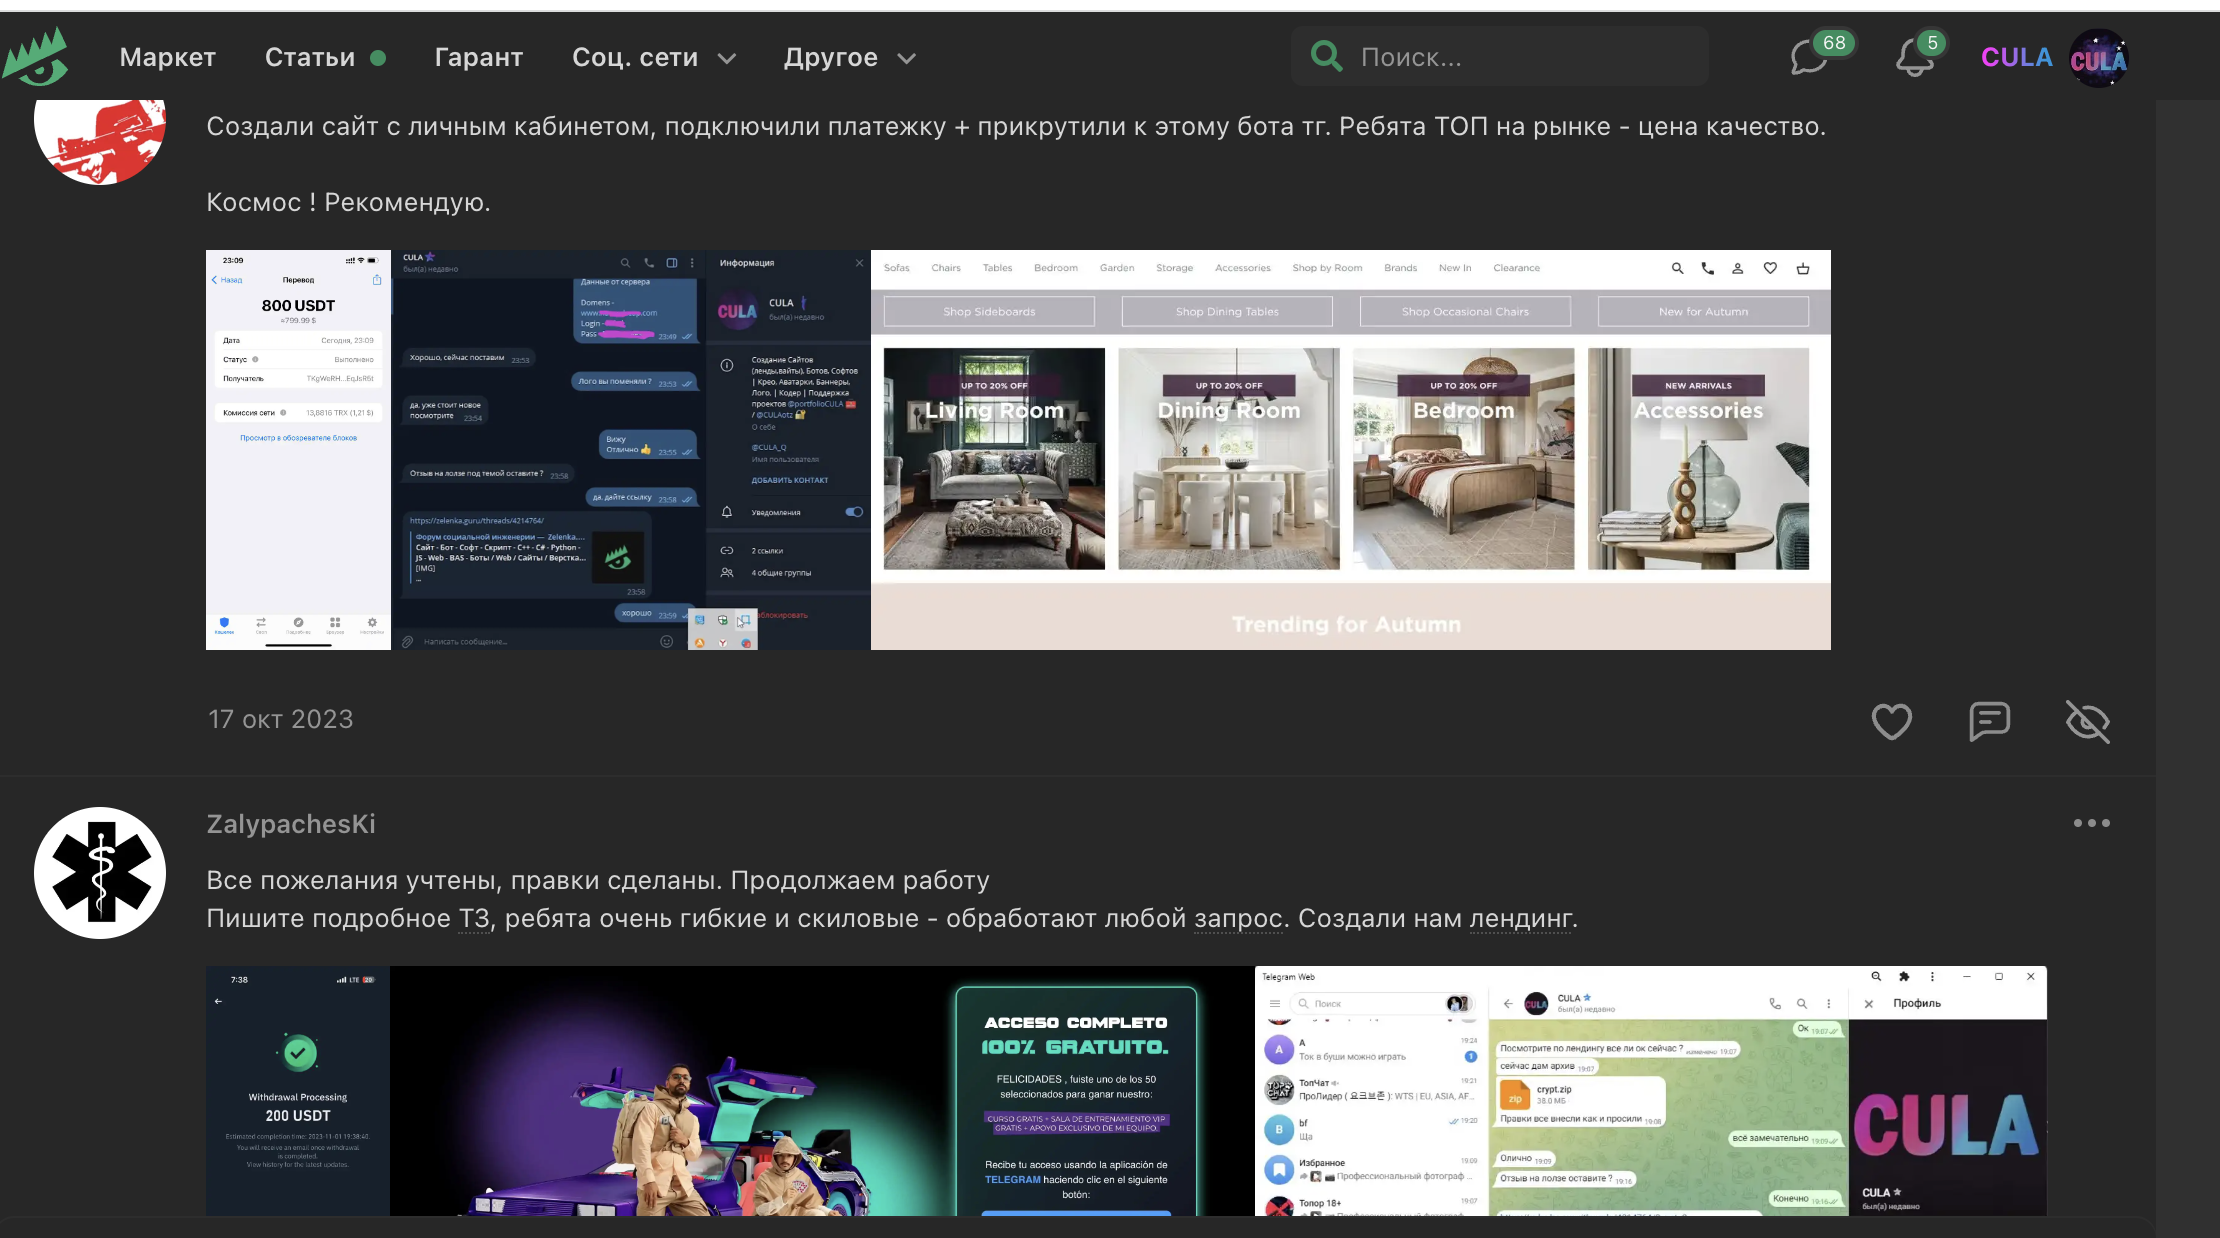Image resolution: width=2220 pixels, height=1238 pixels.
Task: Click the green forum logo icon
Action: point(36,57)
